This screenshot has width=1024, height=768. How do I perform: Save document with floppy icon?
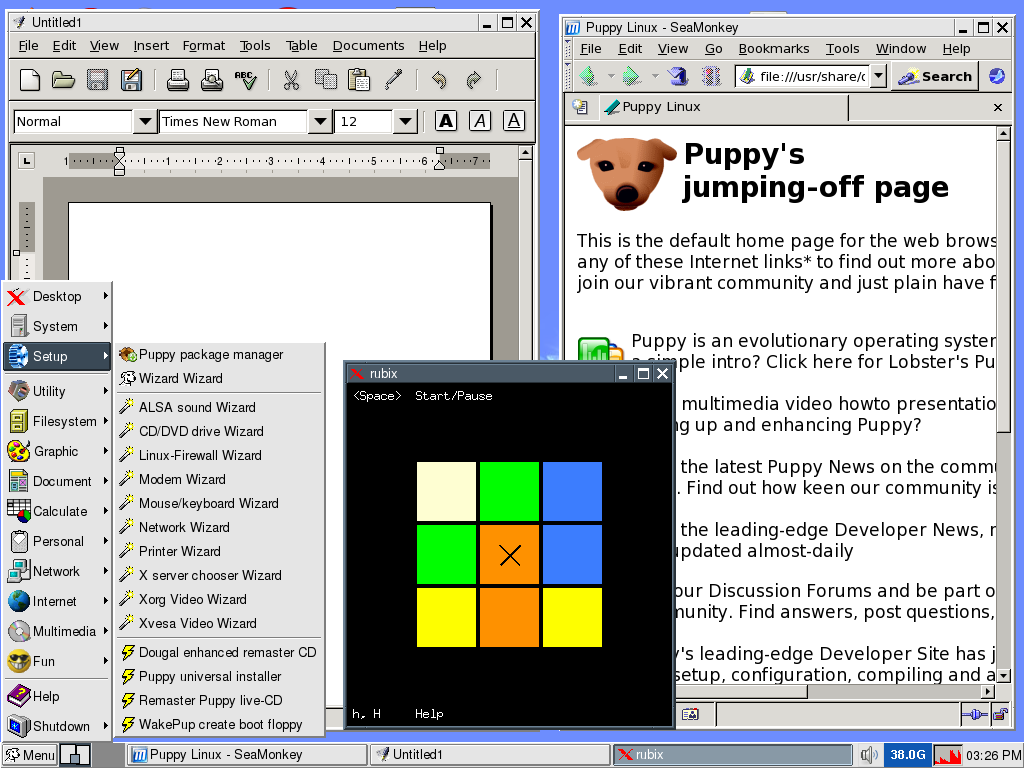pyautogui.click(x=97, y=80)
